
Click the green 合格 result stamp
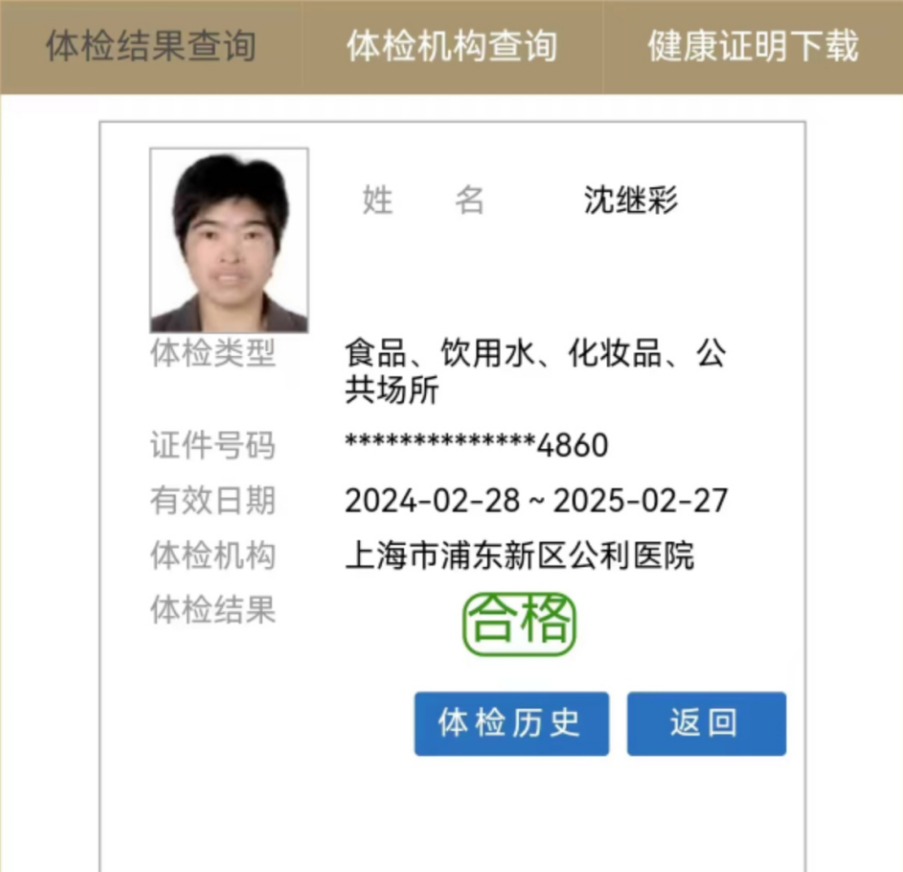pos(519,624)
